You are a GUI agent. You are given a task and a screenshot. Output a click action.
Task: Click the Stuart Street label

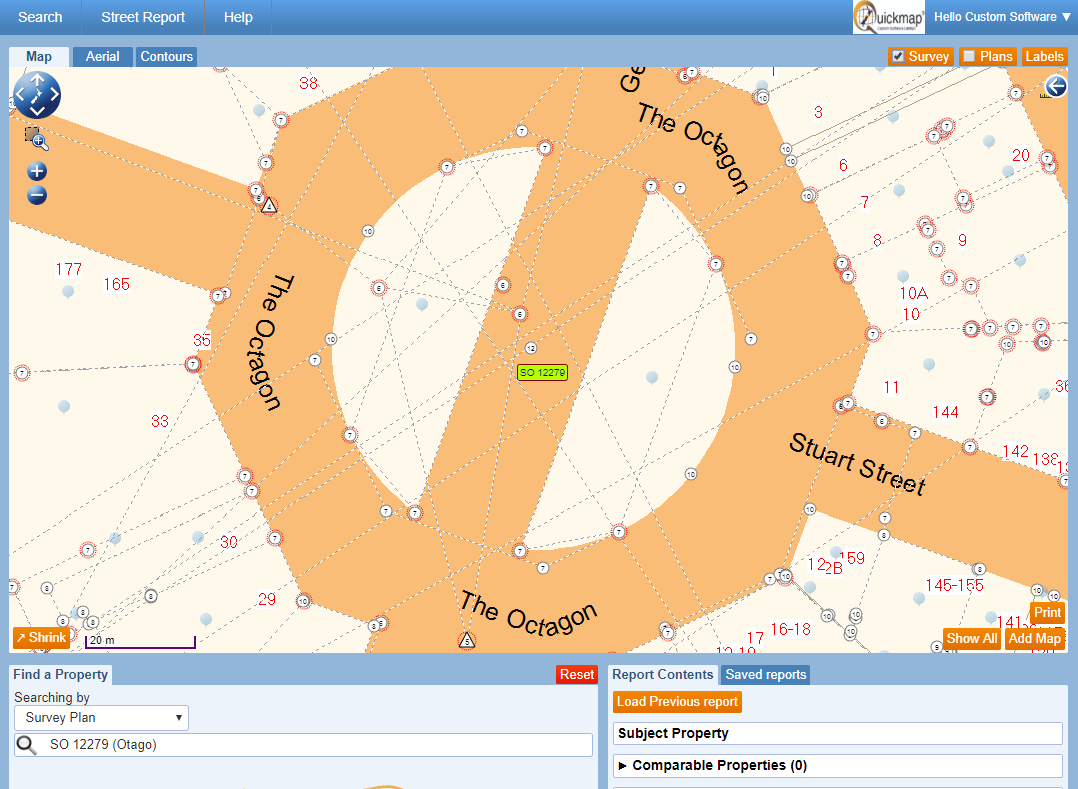(857, 464)
